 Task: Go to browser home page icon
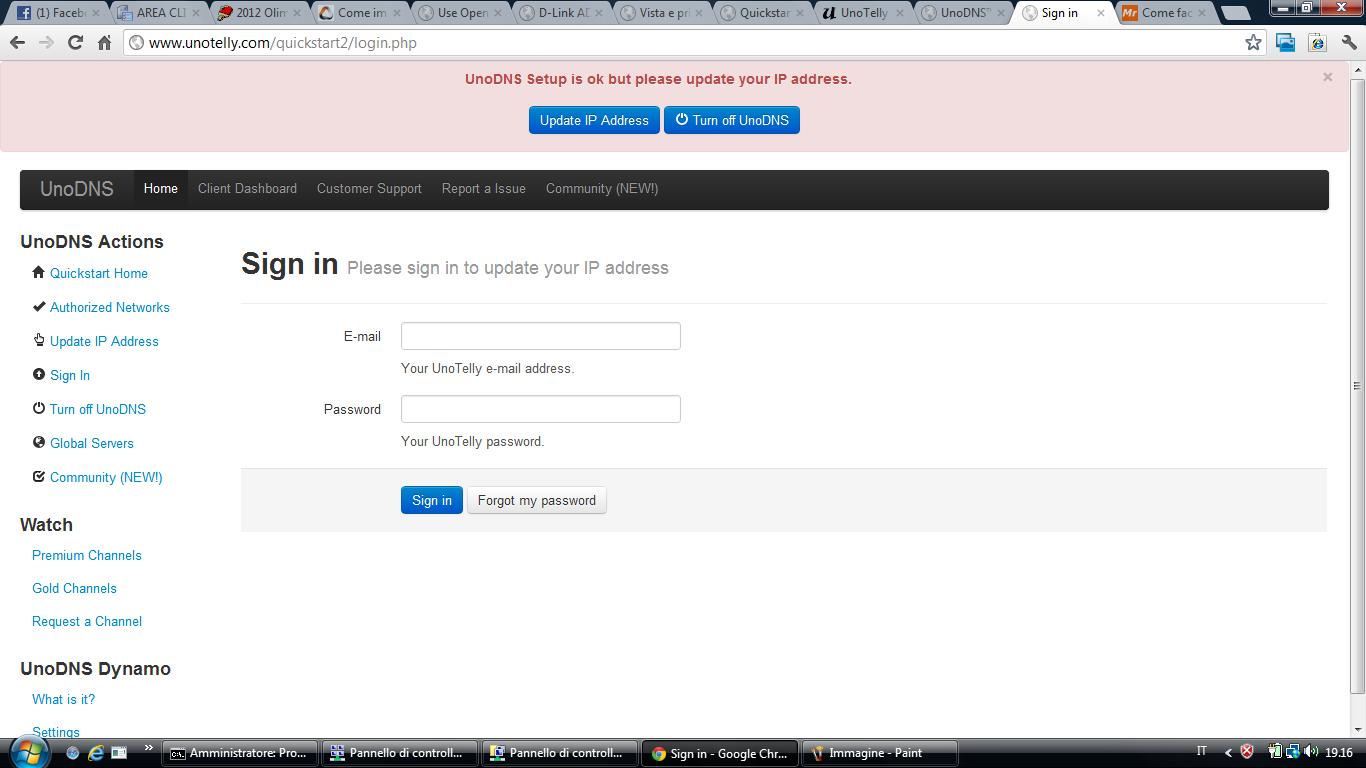pyautogui.click(x=104, y=43)
